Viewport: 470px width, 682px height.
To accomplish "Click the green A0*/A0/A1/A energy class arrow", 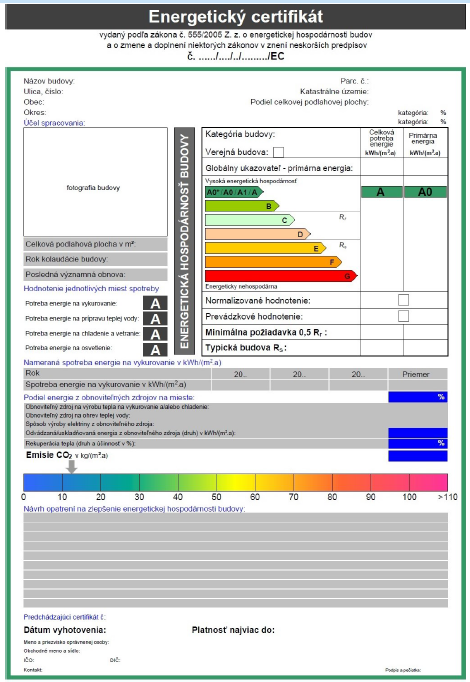I will pyautogui.click(x=234, y=192).
